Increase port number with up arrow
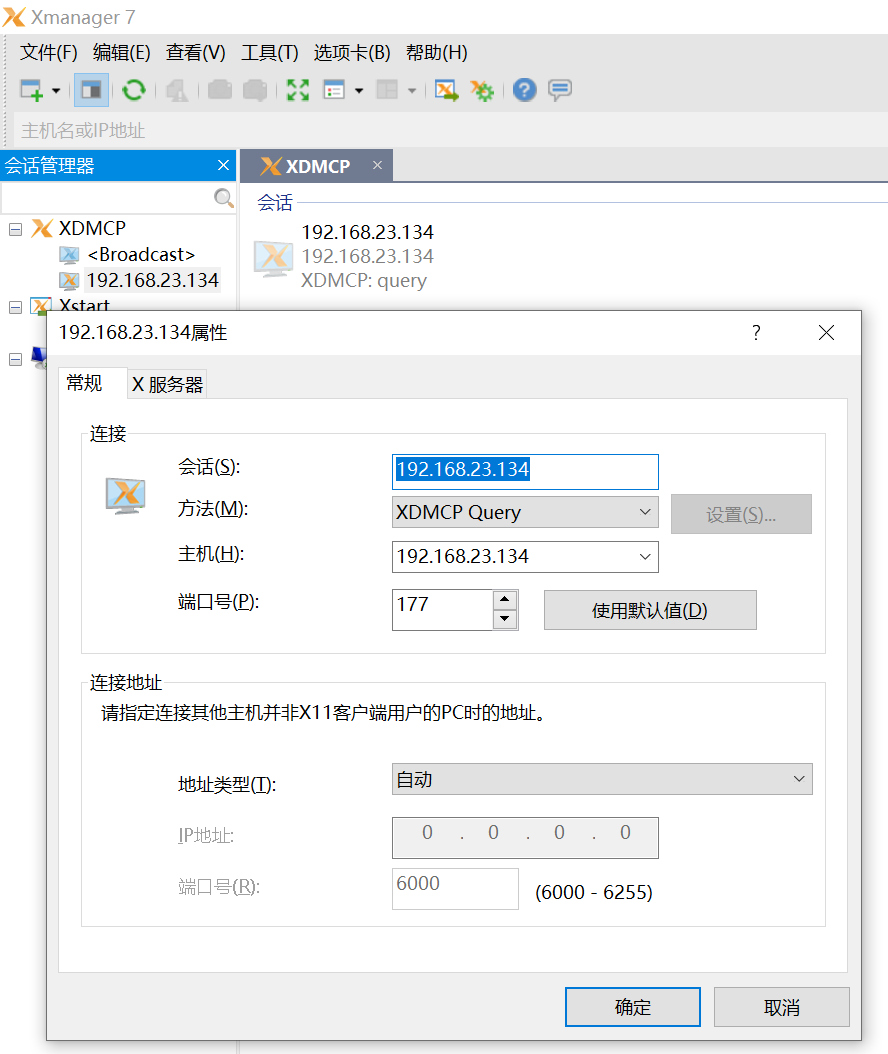The width and height of the screenshot is (888, 1054). click(505, 599)
